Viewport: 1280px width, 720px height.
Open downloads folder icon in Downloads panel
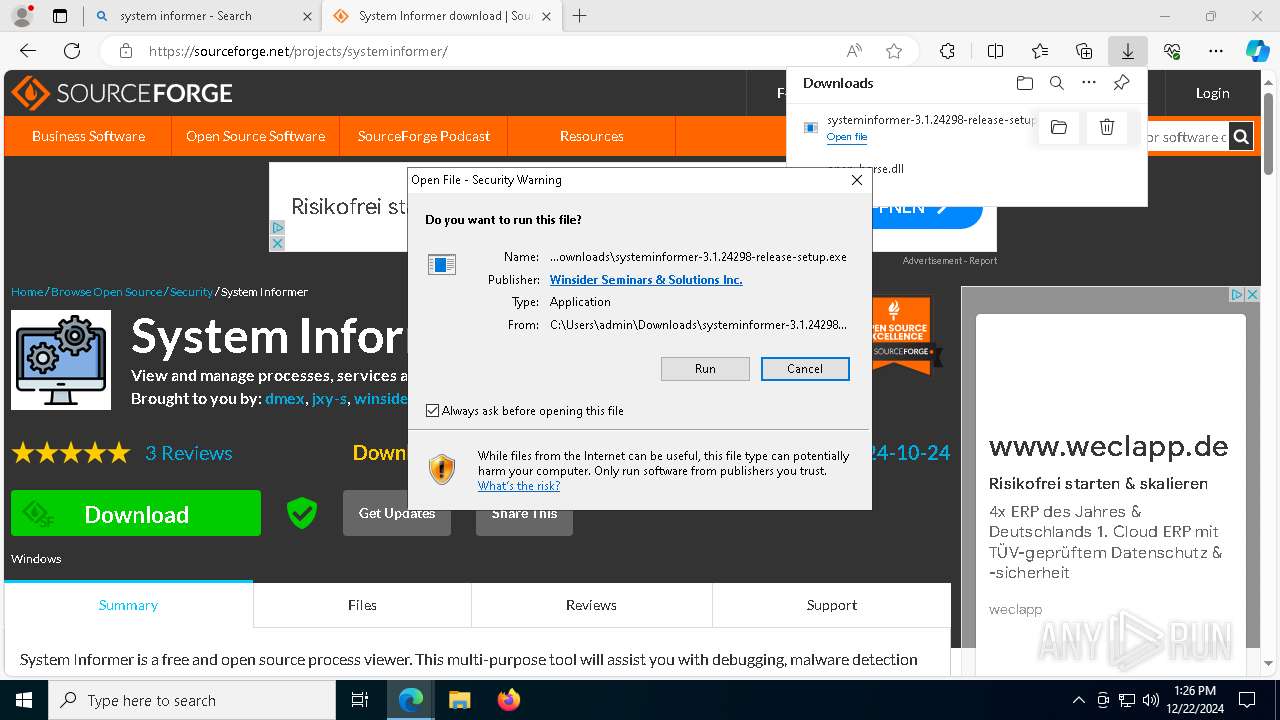(1024, 83)
